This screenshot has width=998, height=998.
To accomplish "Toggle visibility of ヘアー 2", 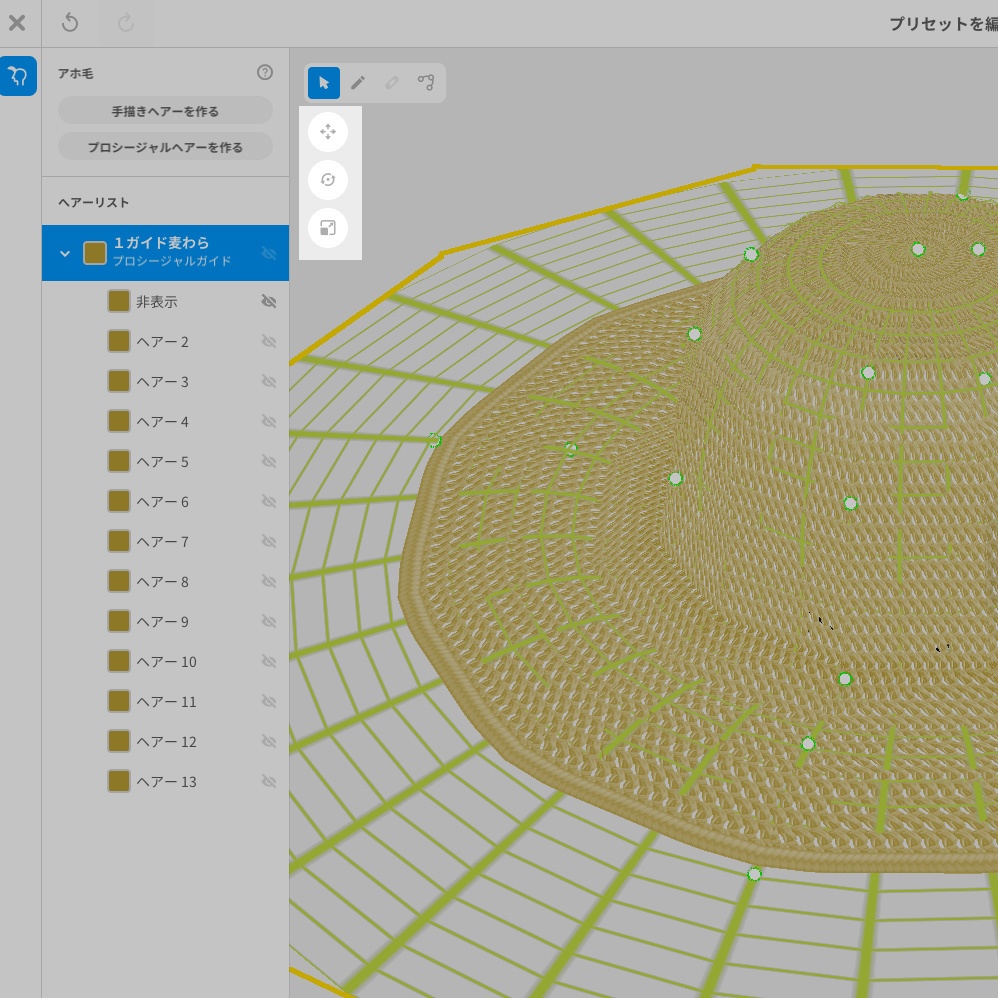I will [269, 342].
